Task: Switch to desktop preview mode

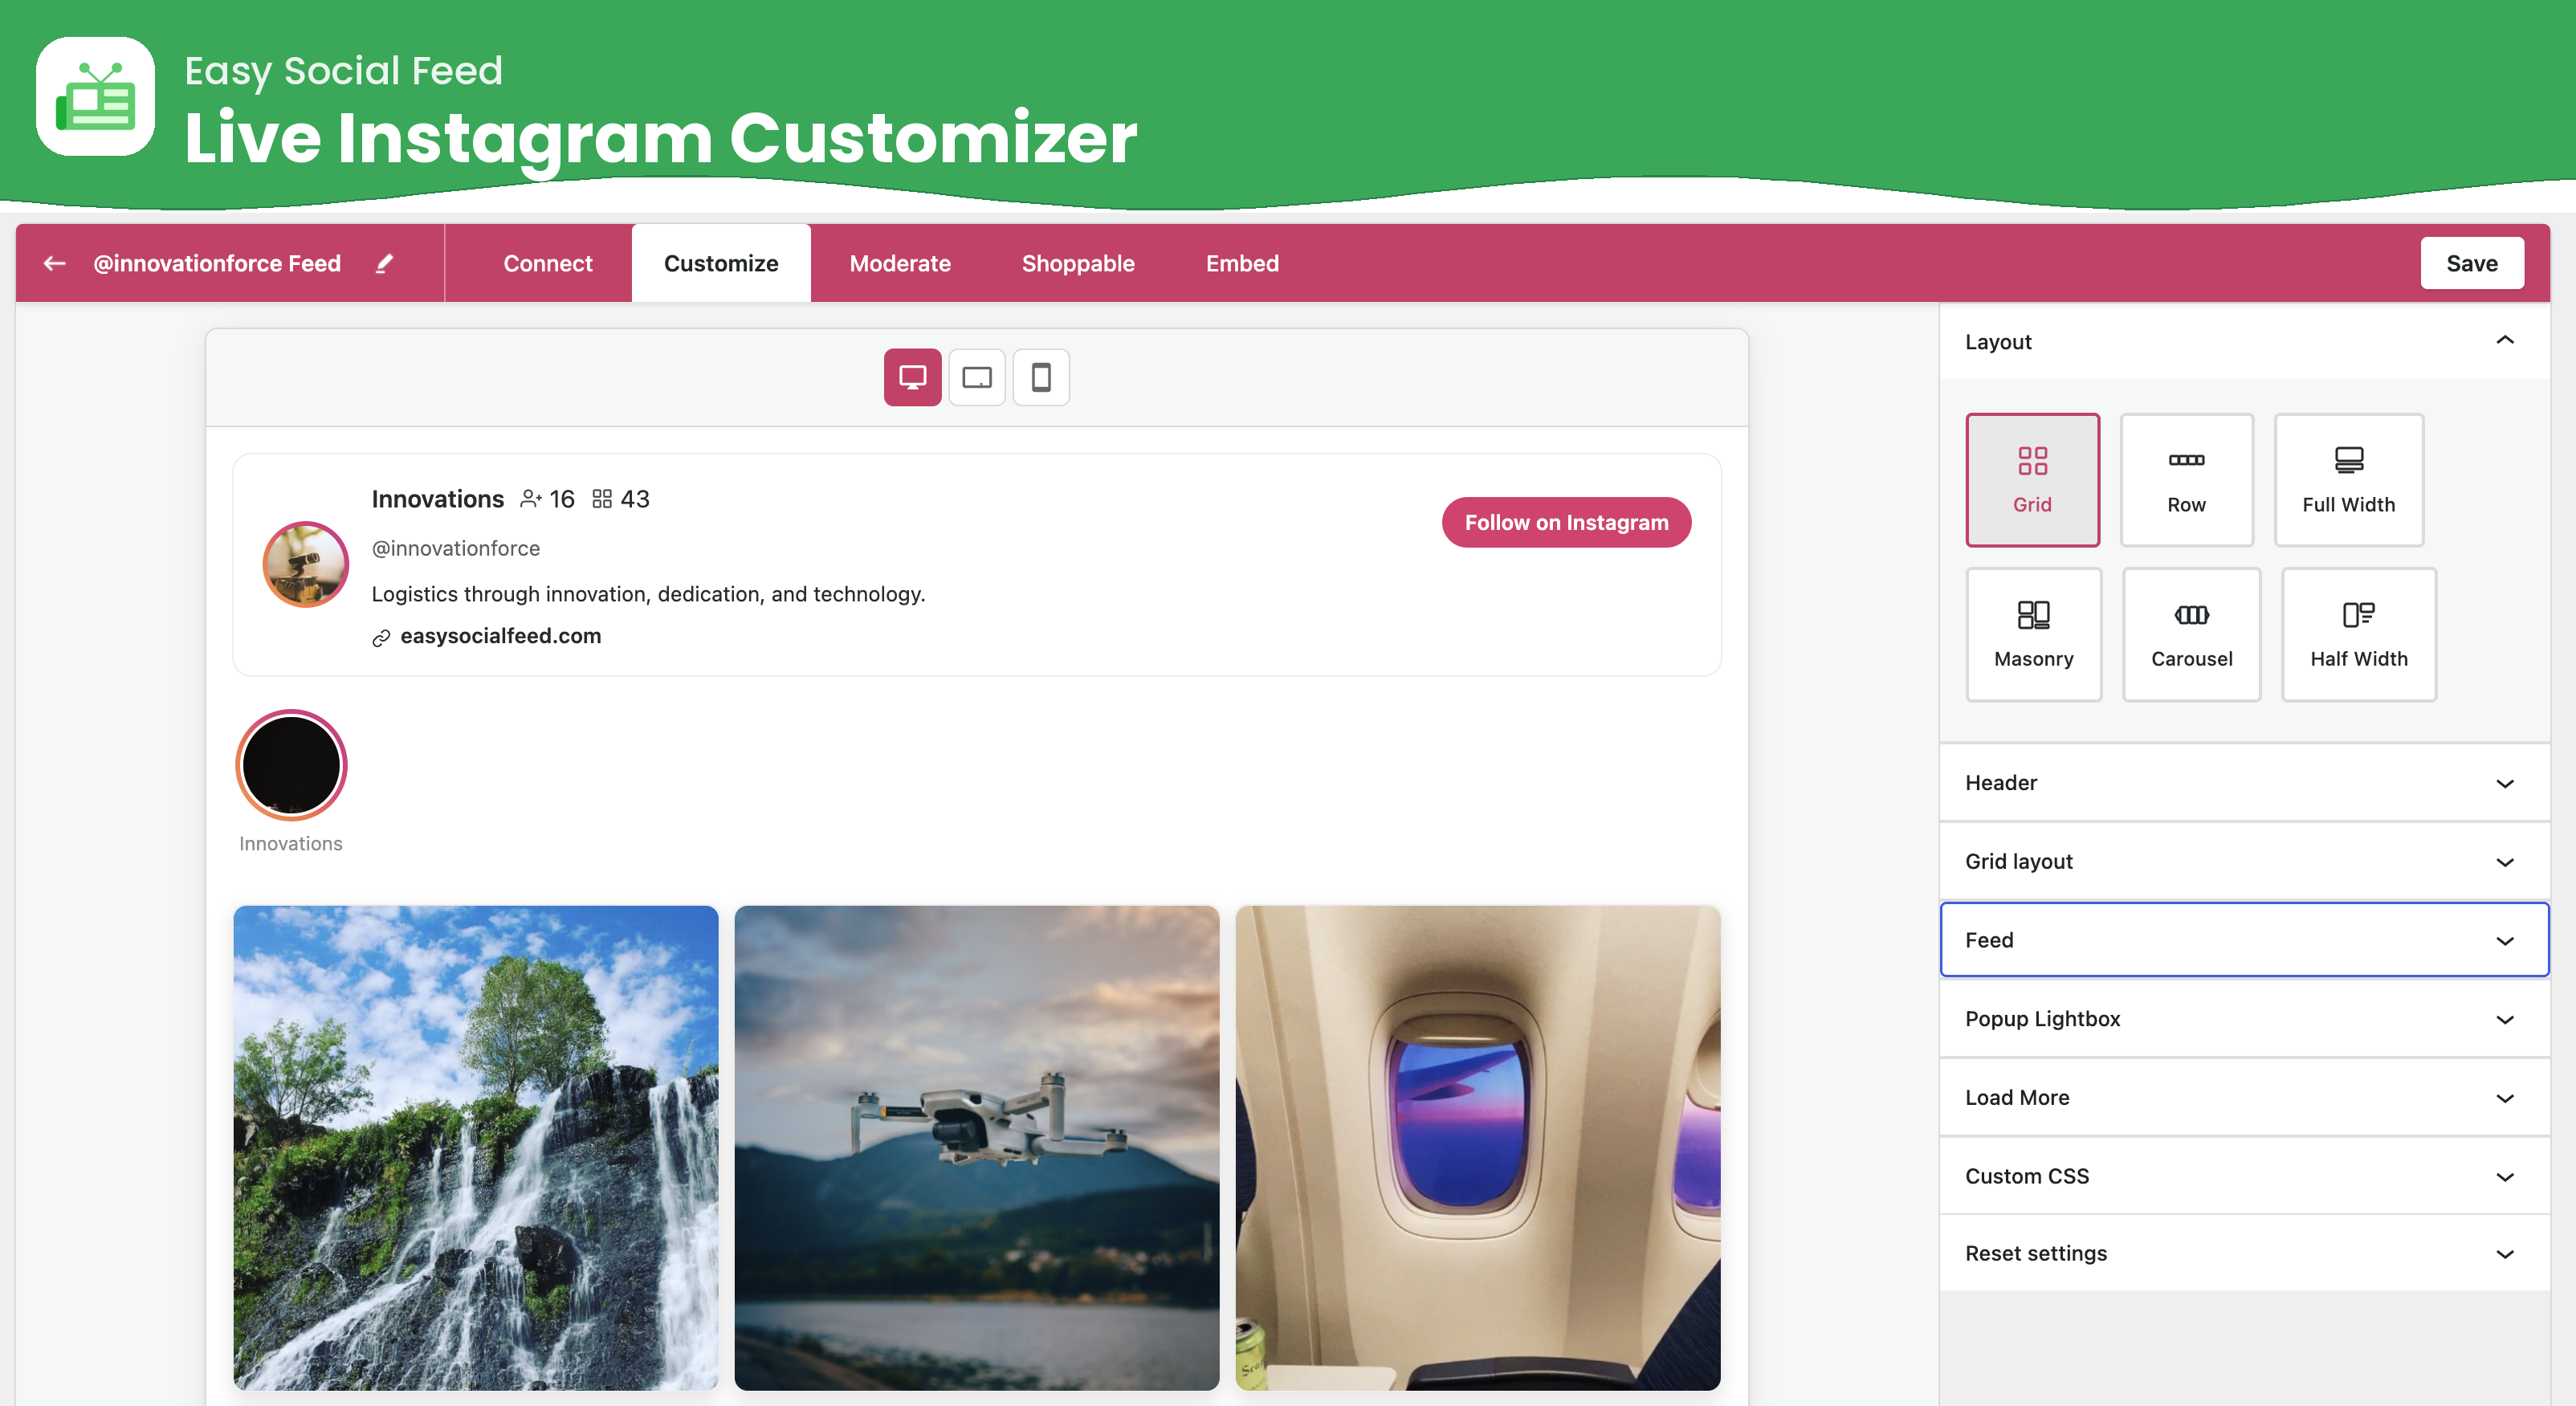Action: pos(912,377)
